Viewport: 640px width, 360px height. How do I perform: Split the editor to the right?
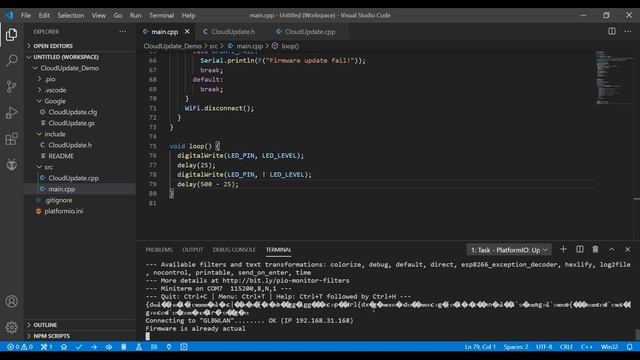pos(611,31)
